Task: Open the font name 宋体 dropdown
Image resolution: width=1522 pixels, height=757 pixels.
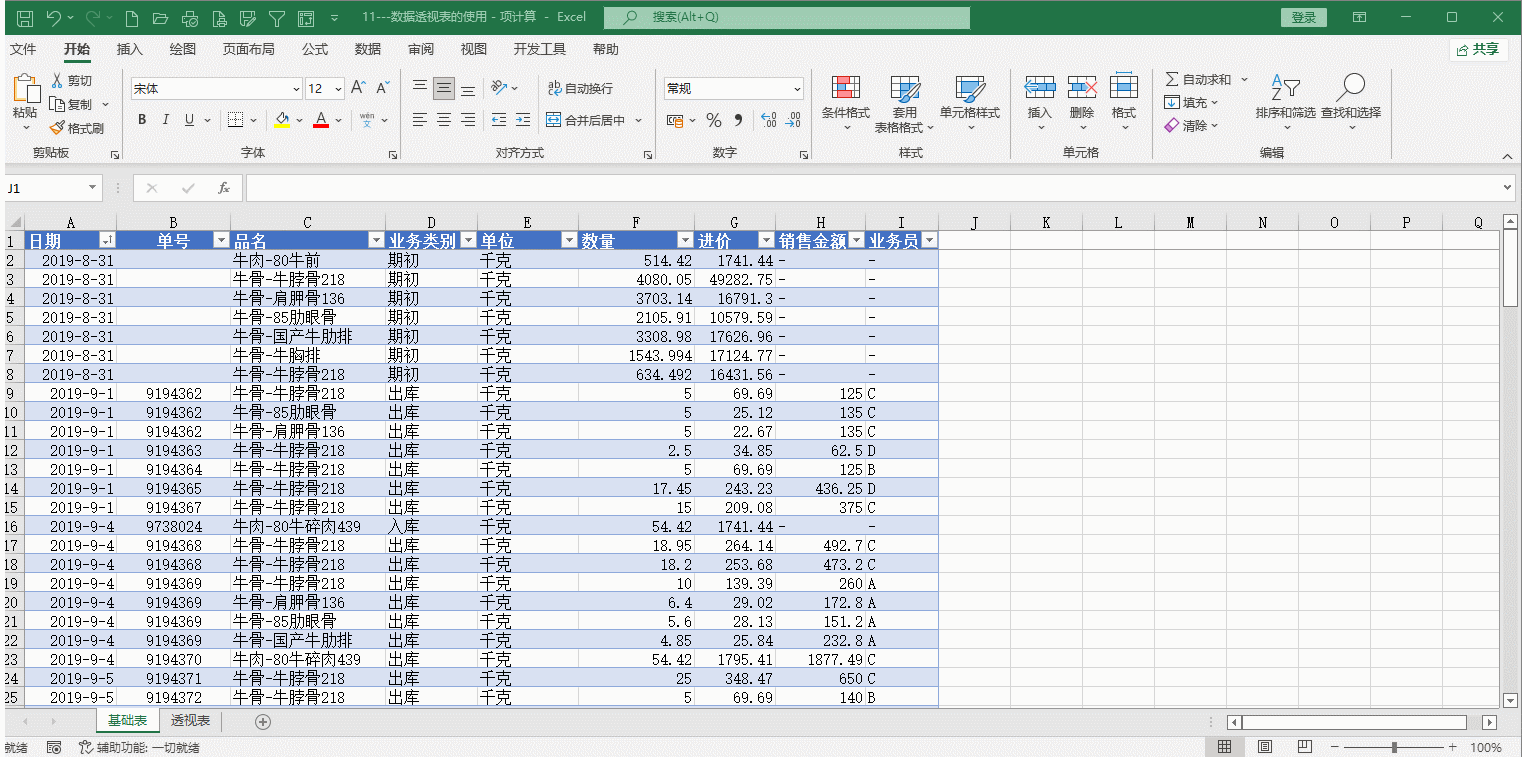Action: [x=296, y=89]
